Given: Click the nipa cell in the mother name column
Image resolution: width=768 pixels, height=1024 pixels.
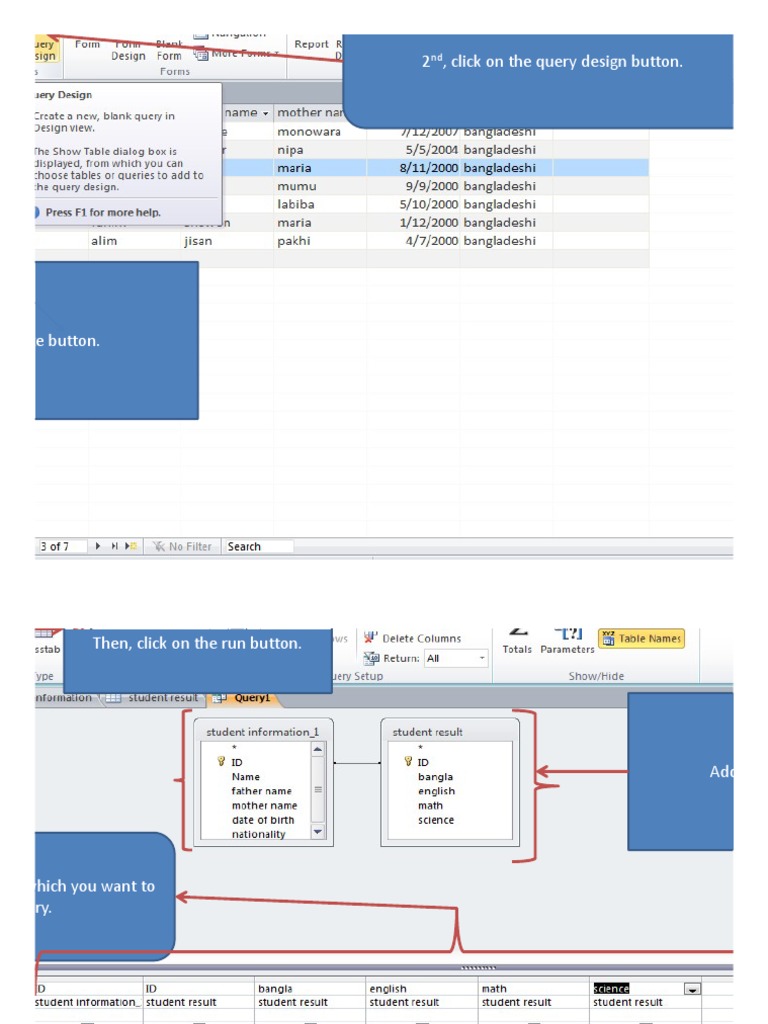Looking at the screenshot, I should pos(319,150).
